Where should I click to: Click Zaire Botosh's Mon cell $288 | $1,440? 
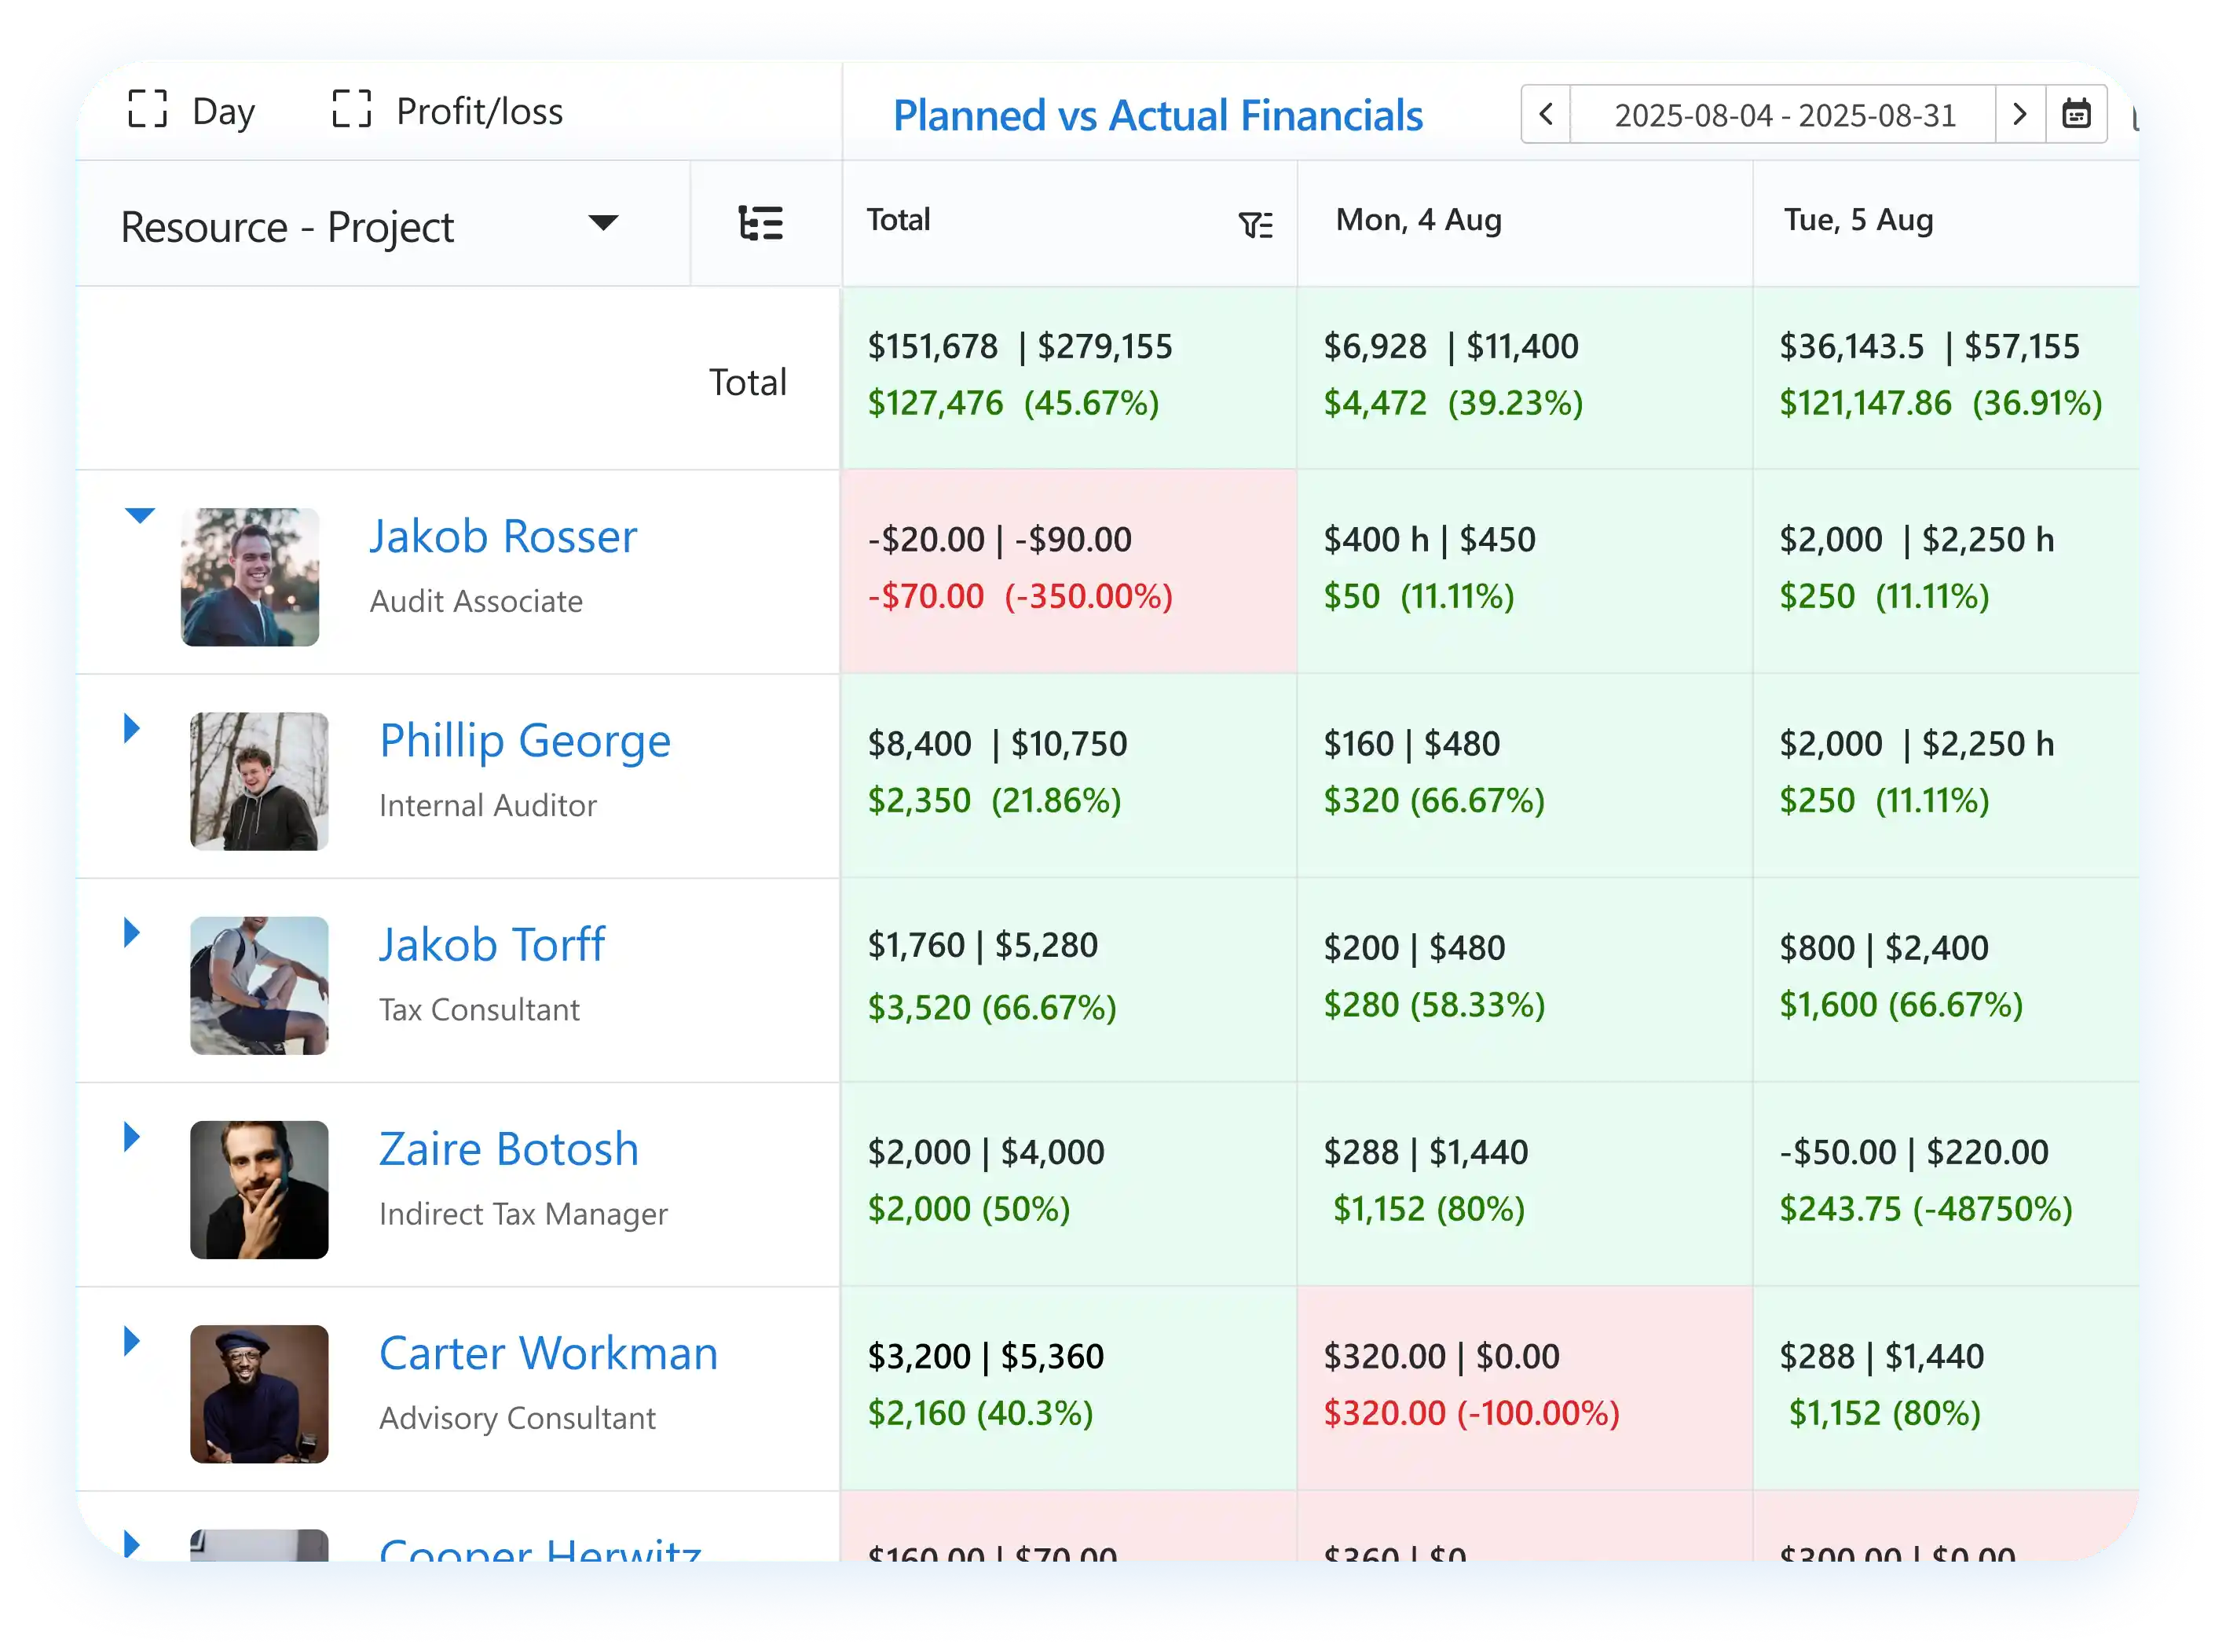click(x=1524, y=1184)
